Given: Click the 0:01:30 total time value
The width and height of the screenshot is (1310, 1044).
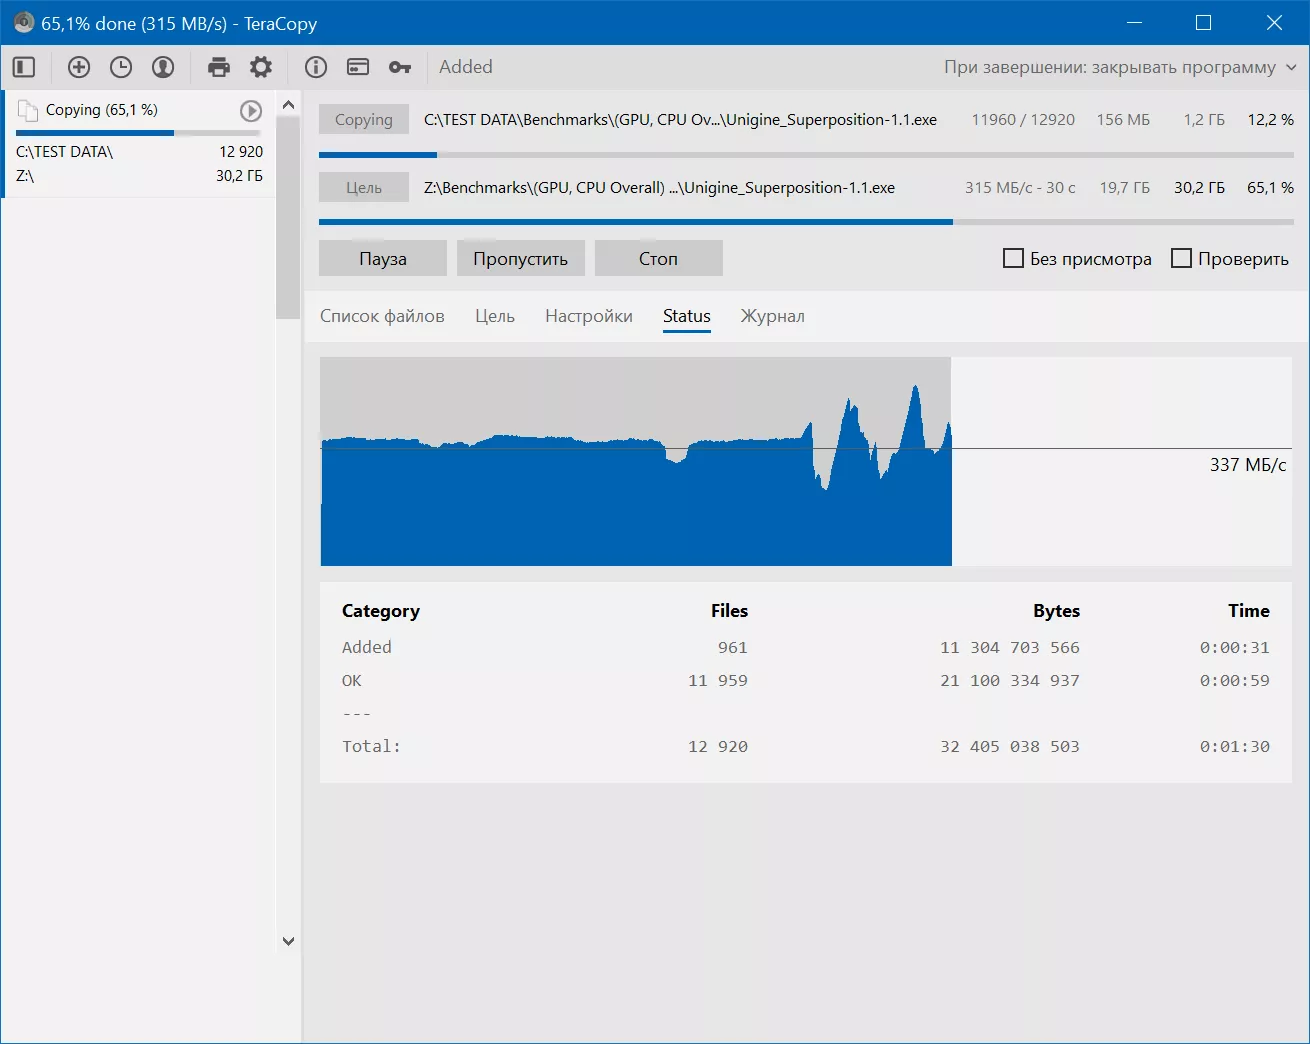Looking at the screenshot, I should point(1235,746).
